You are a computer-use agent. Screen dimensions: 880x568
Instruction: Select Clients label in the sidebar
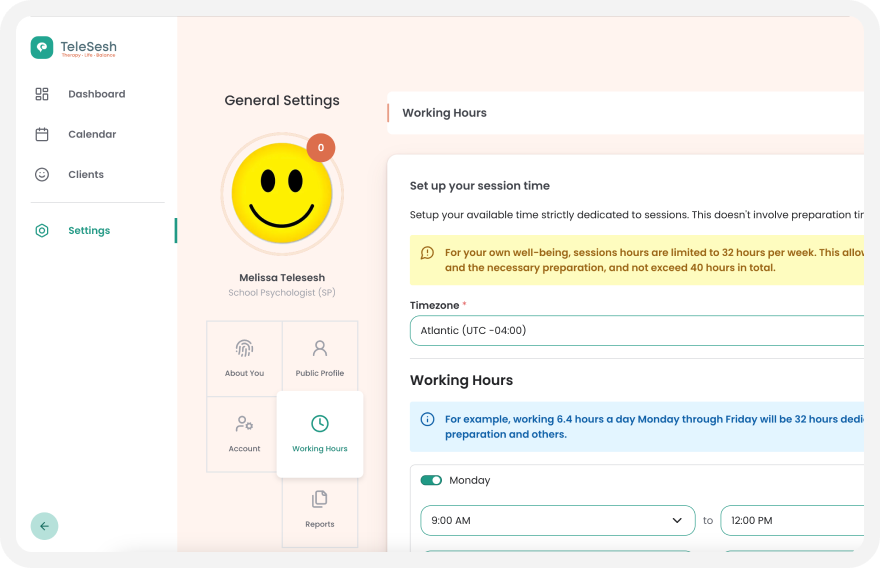tap(86, 174)
